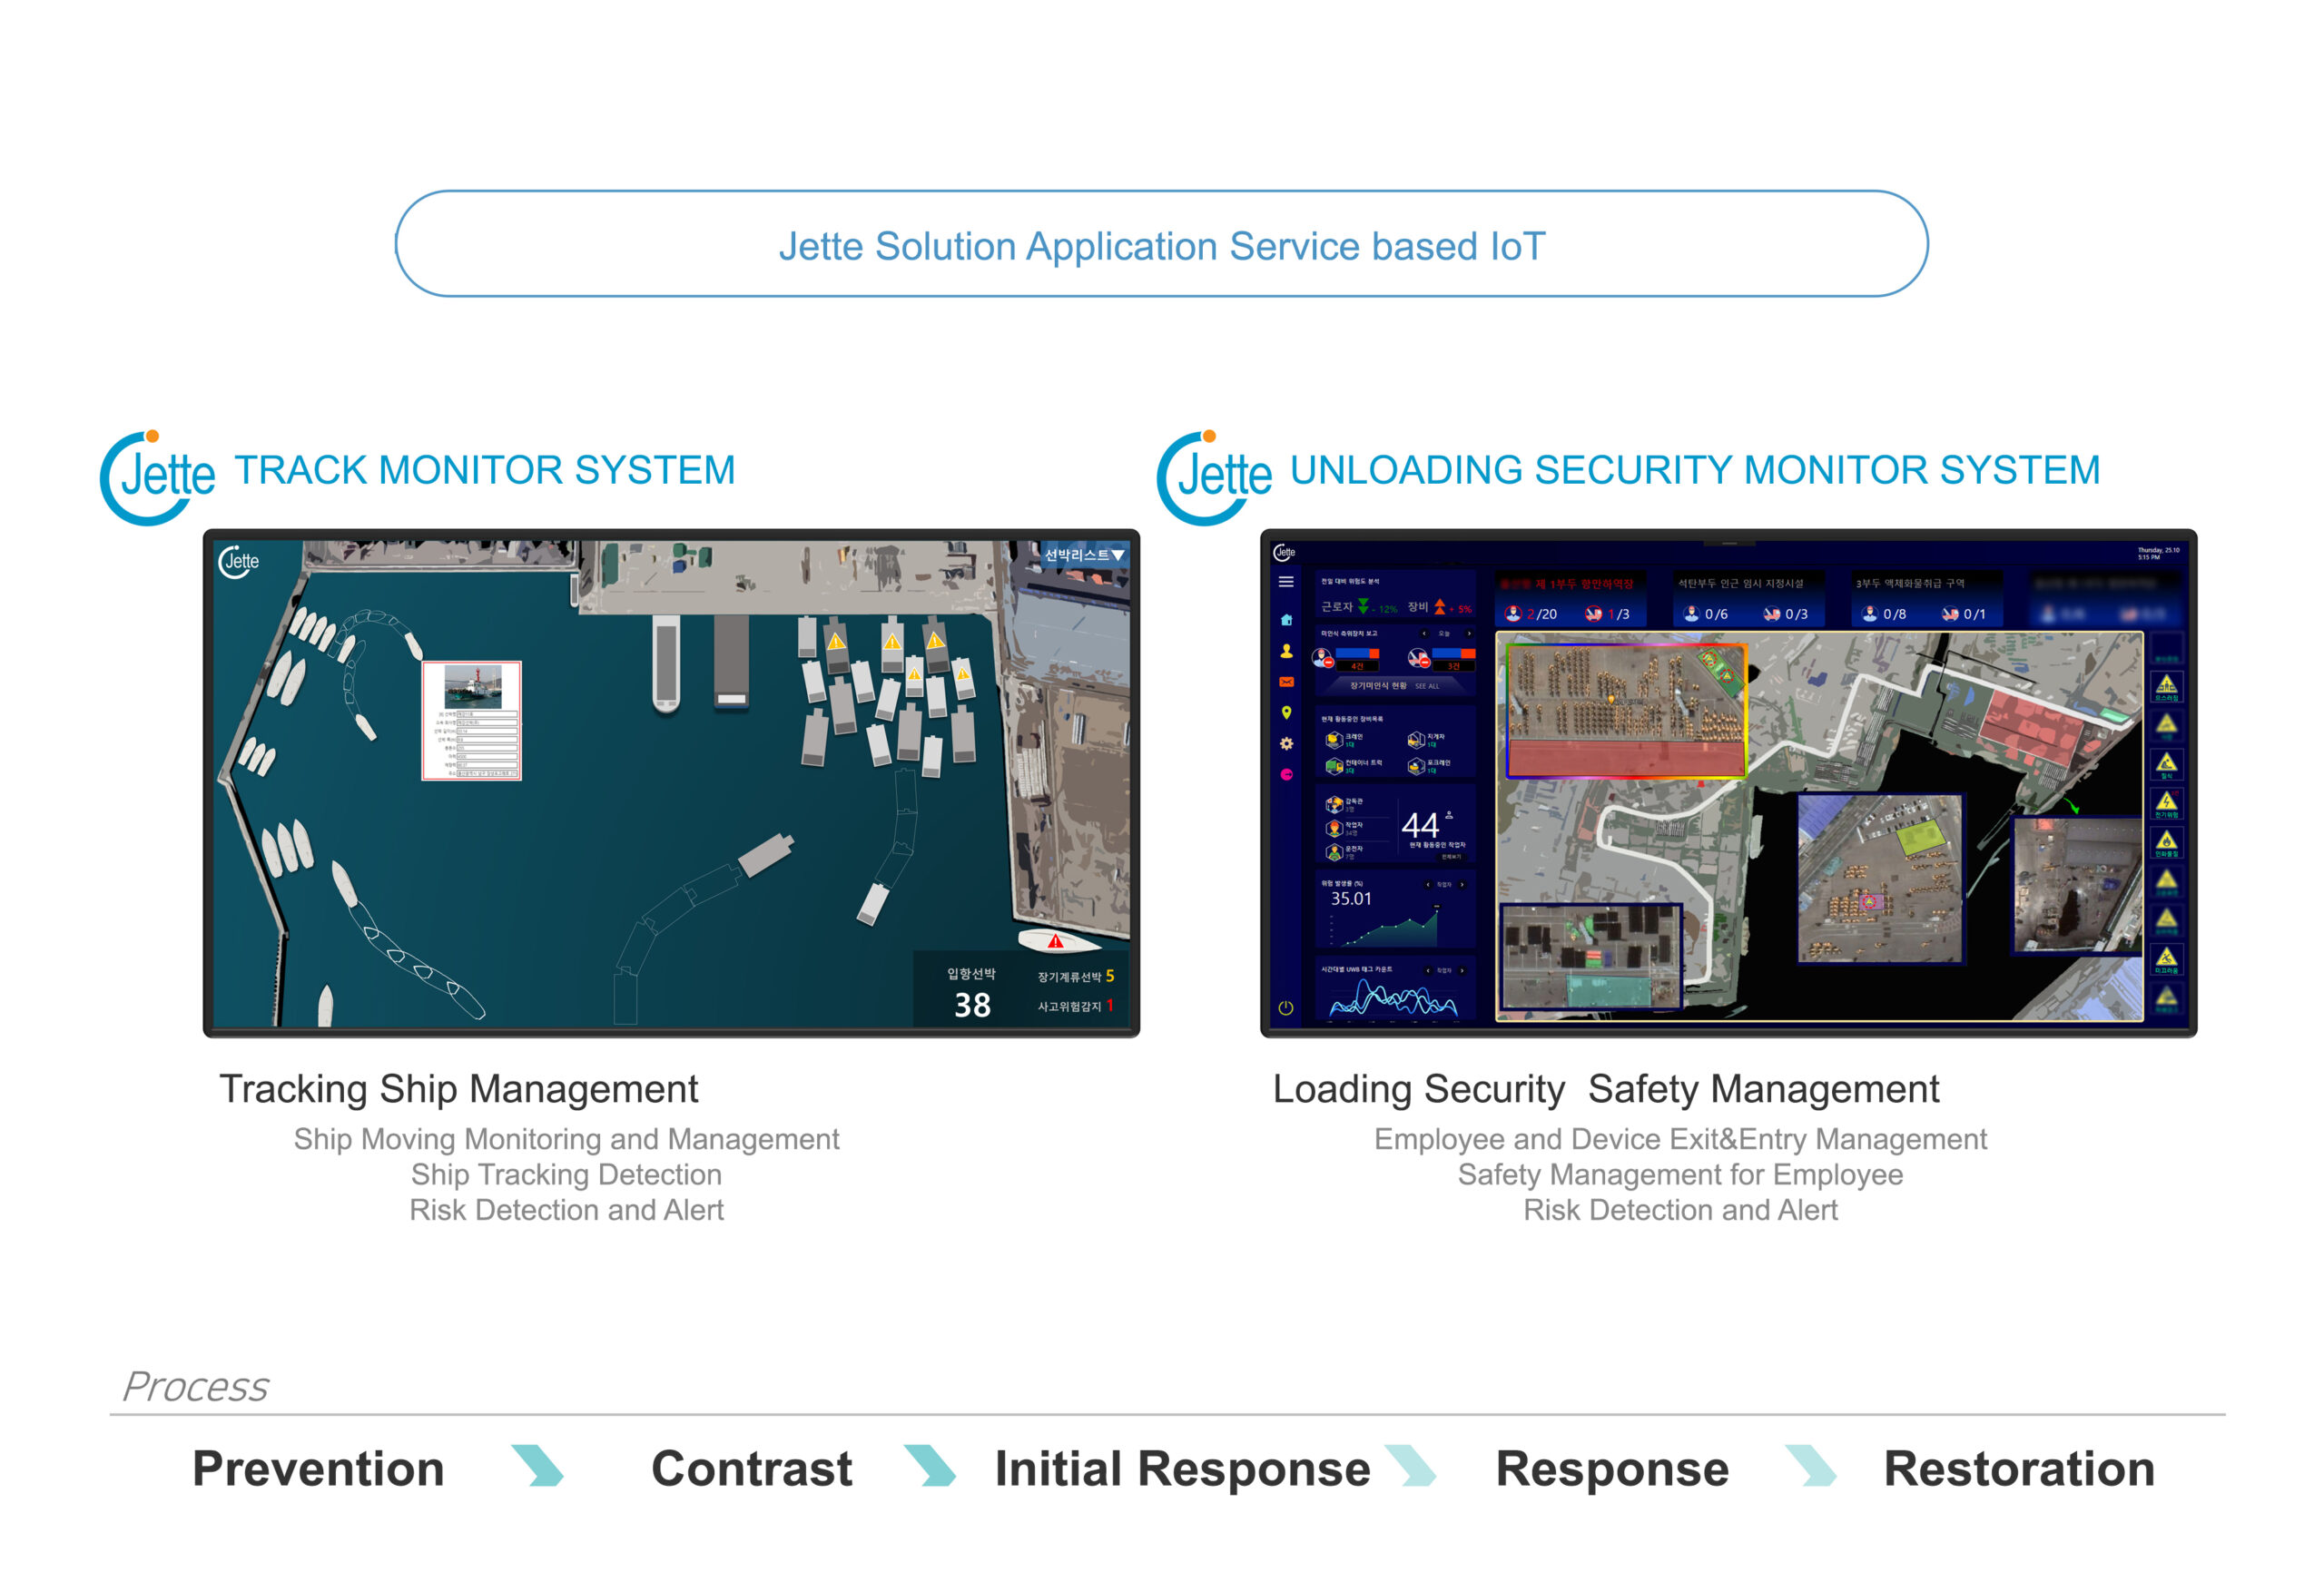Click the SEE ALL link
The width and height of the screenshot is (2324, 1572).
point(1428,686)
